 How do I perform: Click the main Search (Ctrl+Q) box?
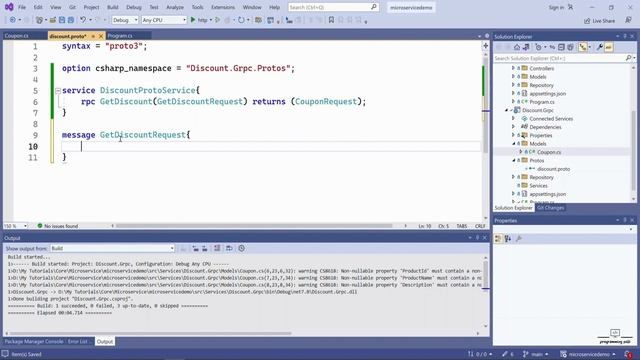click(x=333, y=7)
